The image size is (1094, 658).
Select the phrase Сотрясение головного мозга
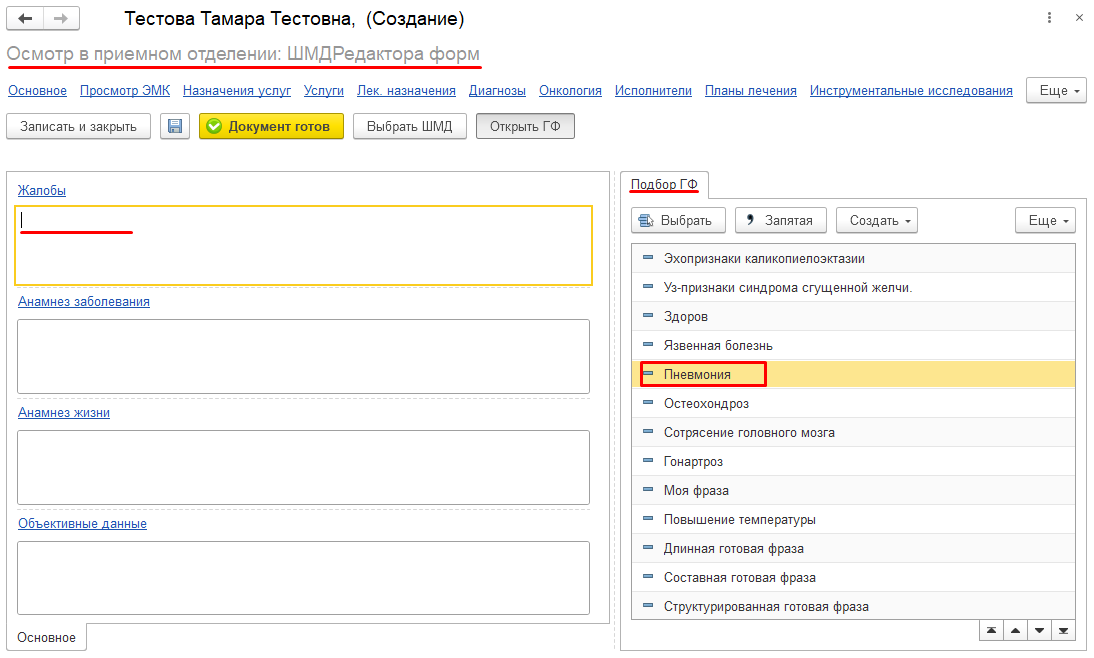click(853, 433)
